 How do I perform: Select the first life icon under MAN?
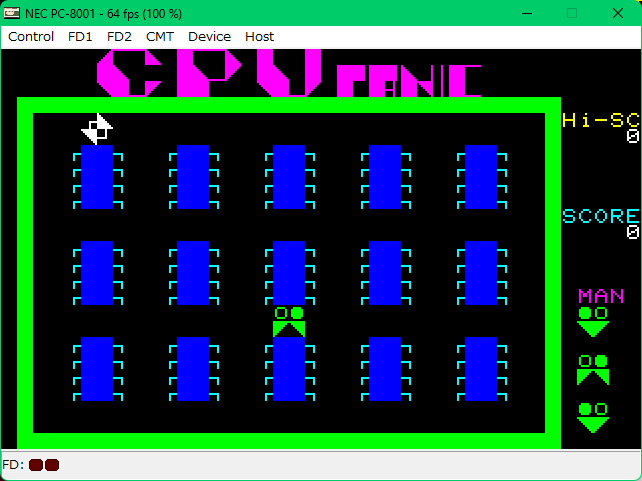pyautogui.click(x=593, y=321)
